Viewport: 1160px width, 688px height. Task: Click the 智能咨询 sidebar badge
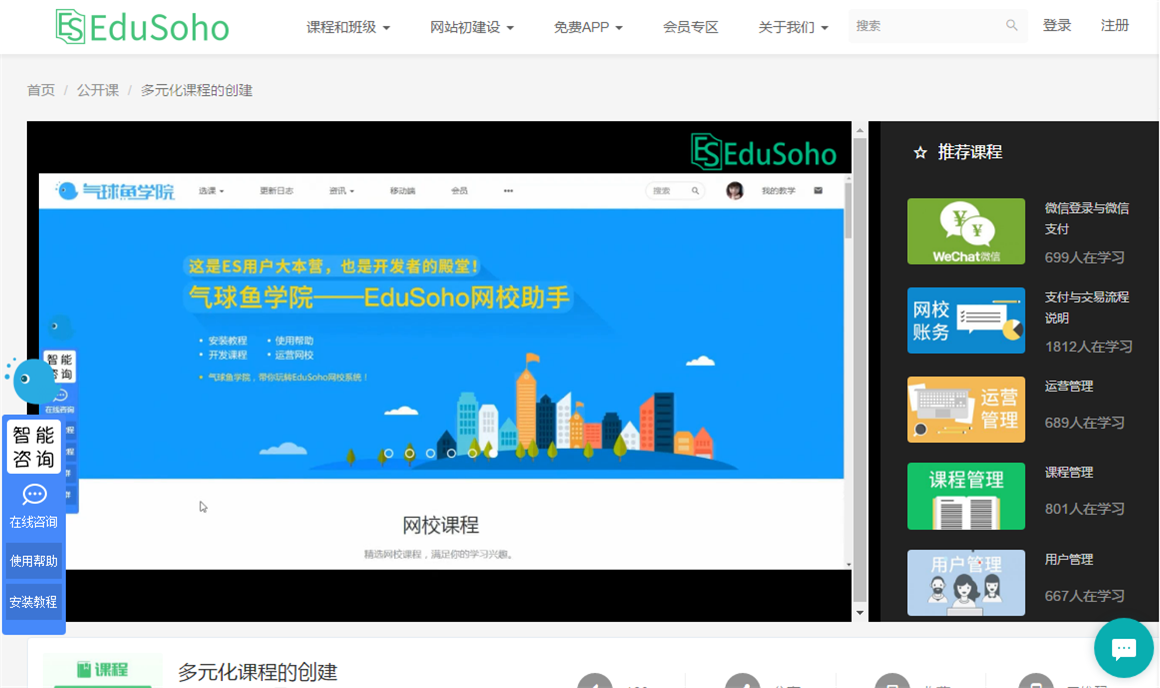click(33, 447)
